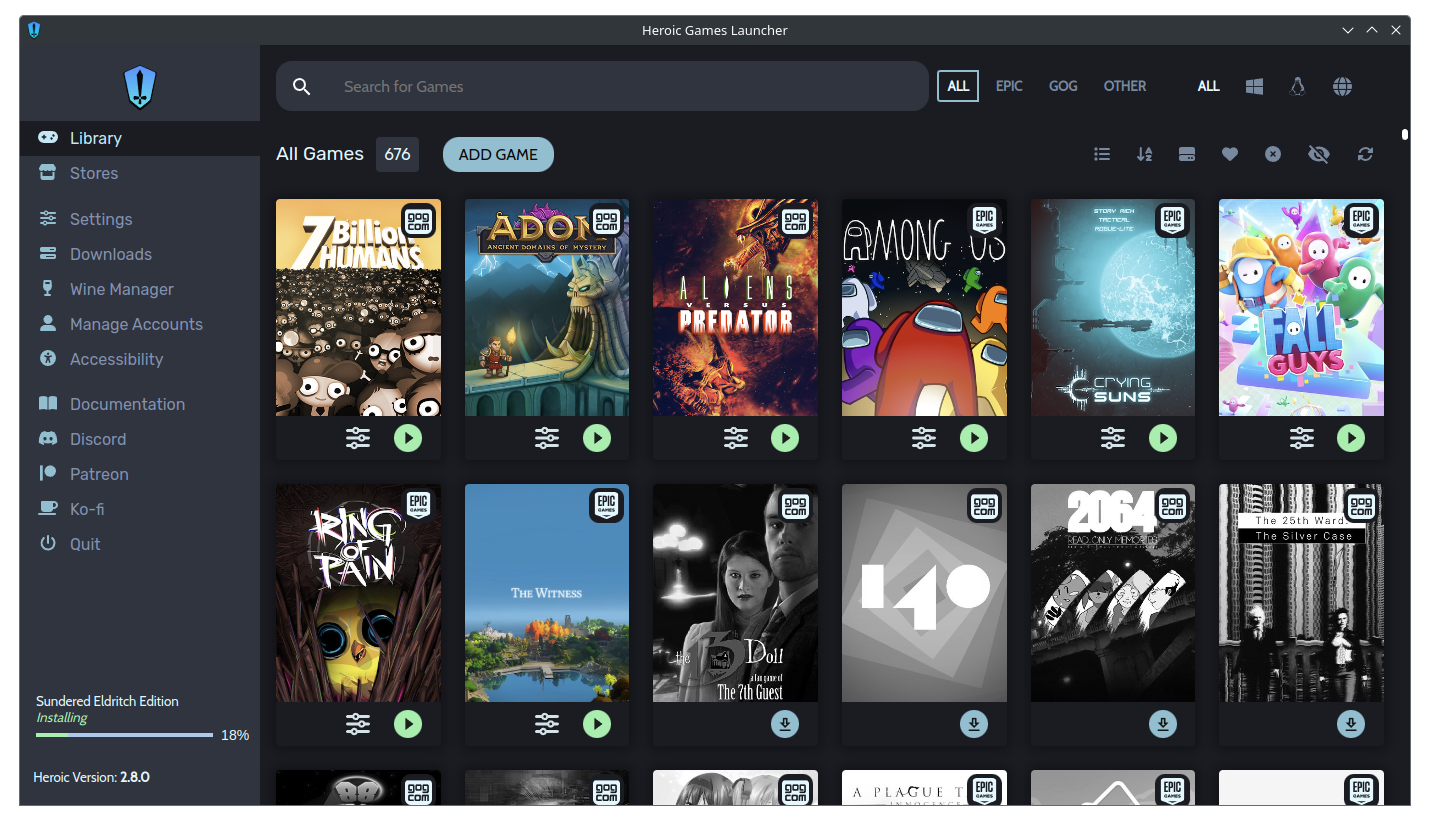Filter by browser games globe icon
This screenshot has height=829, width=1430.
click(1342, 86)
